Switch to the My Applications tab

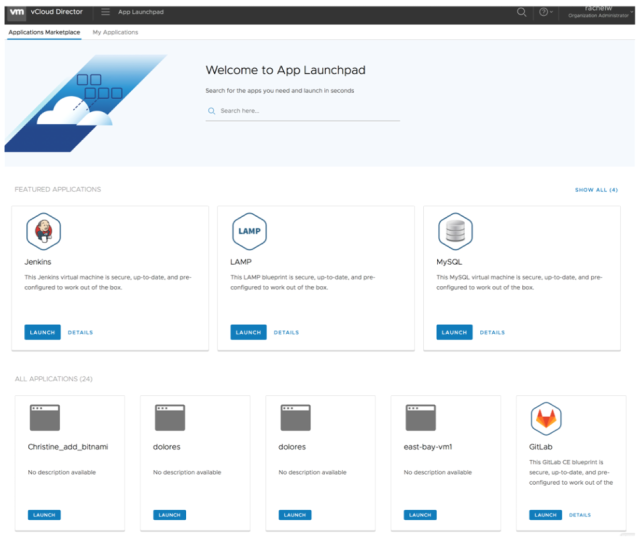pyautogui.click(x=115, y=32)
